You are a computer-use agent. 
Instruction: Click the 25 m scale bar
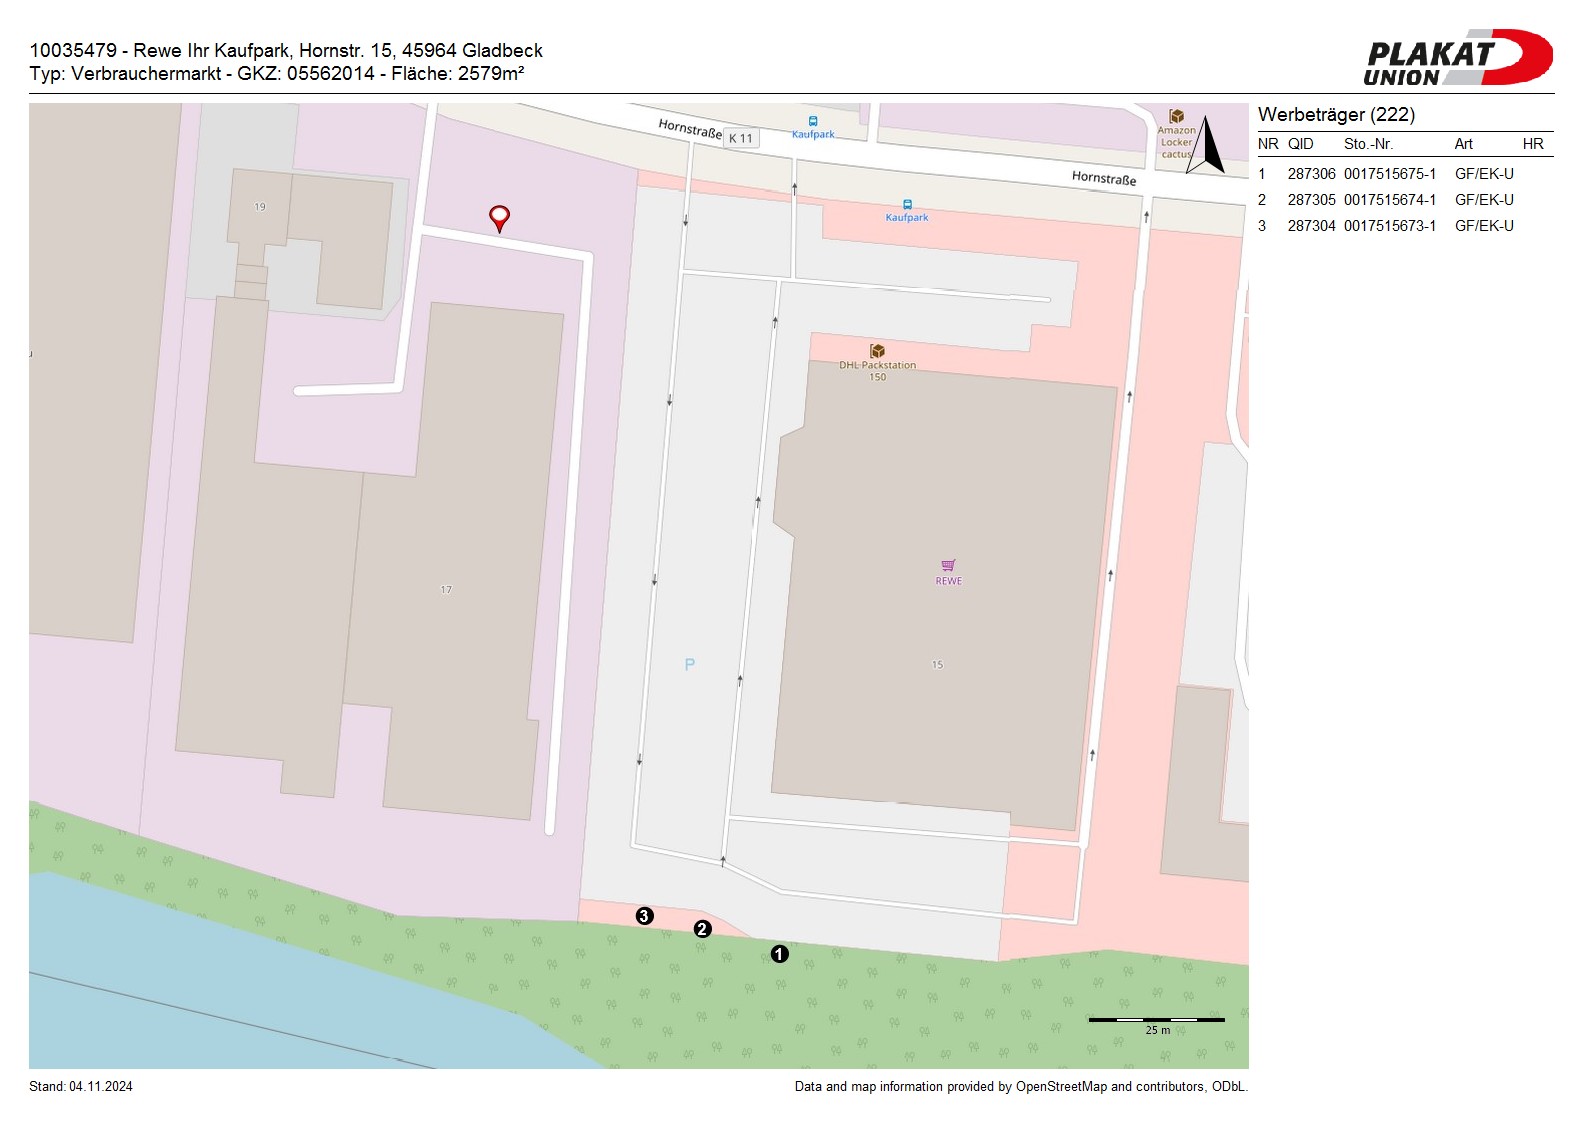tap(1156, 1020)
